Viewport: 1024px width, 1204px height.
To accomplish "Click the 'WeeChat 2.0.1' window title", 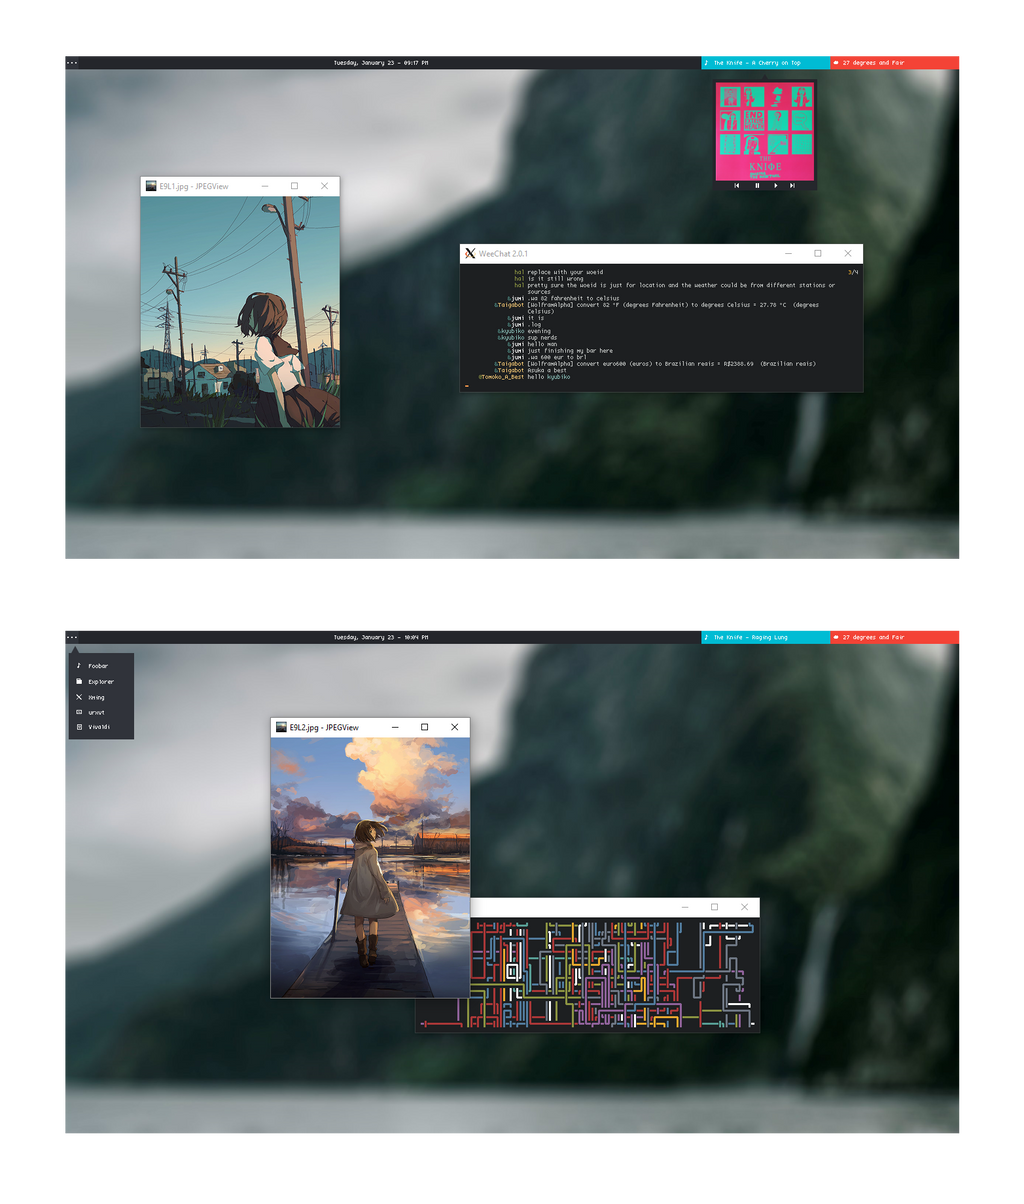I will tap(503, 253).
